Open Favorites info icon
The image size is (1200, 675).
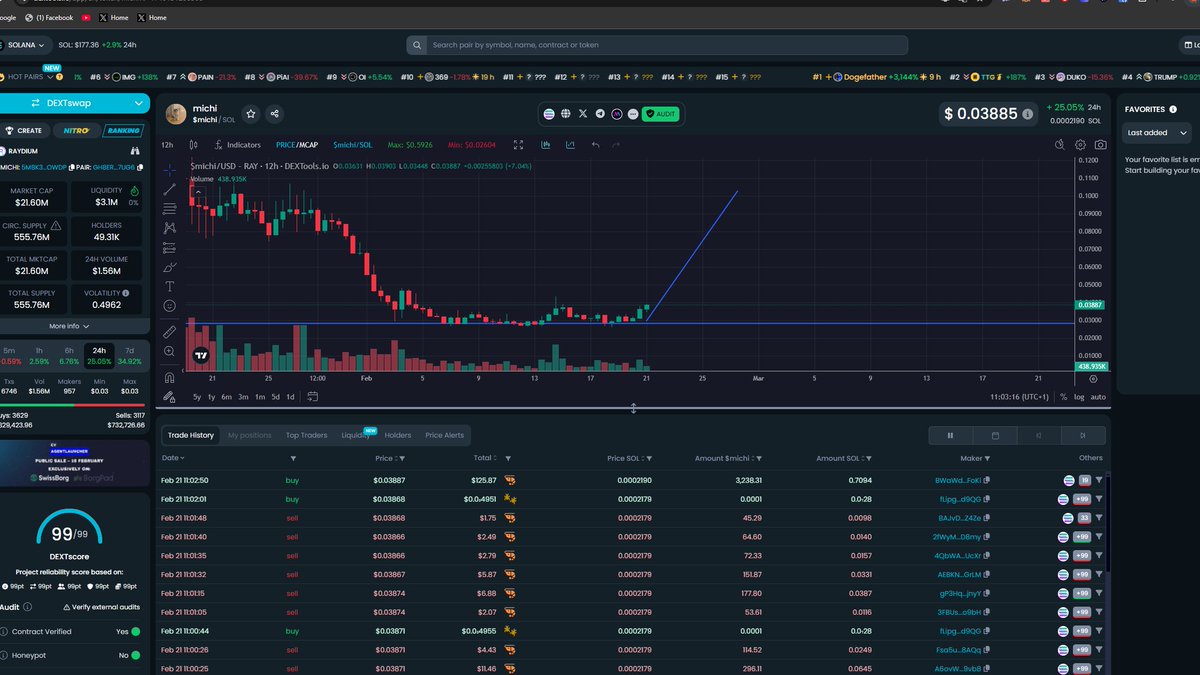(1172, 108)
